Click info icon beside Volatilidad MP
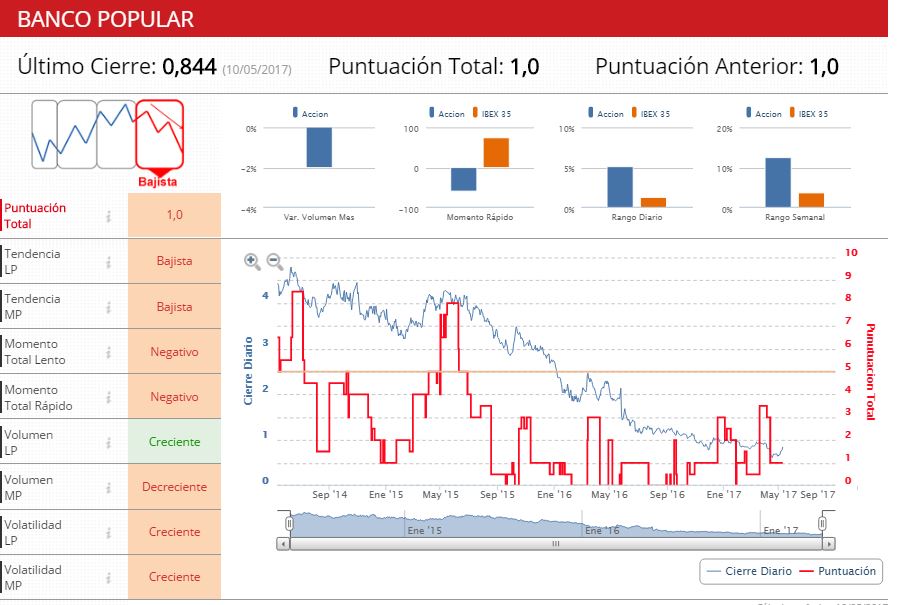This screenshot has height=605, width=898. (108, 578)
